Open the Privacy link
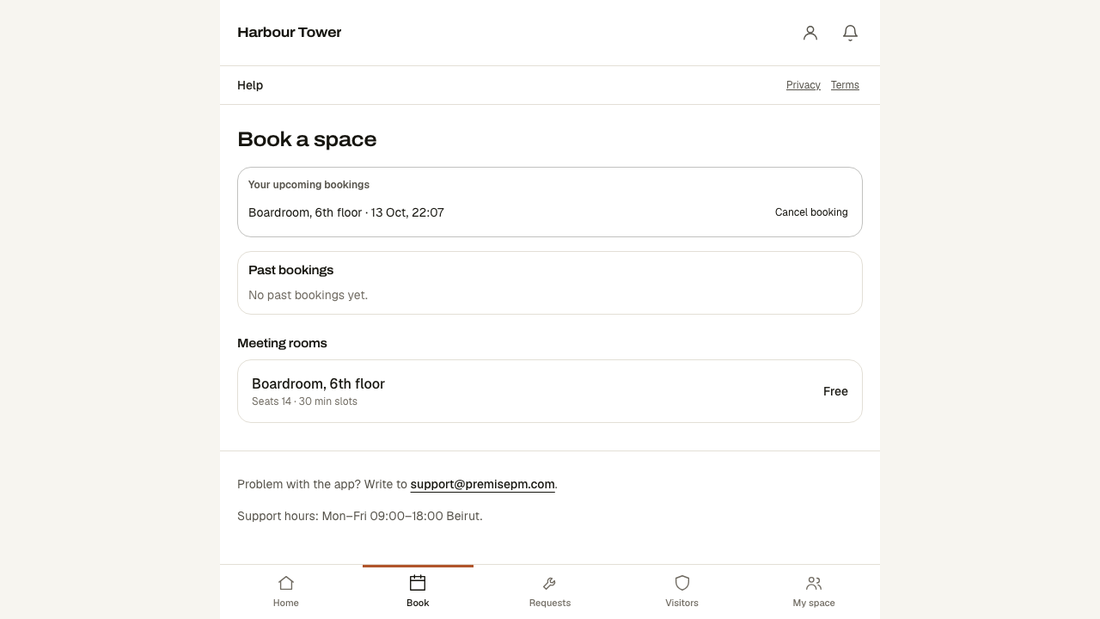1100x619 pixels. point(803,85)
